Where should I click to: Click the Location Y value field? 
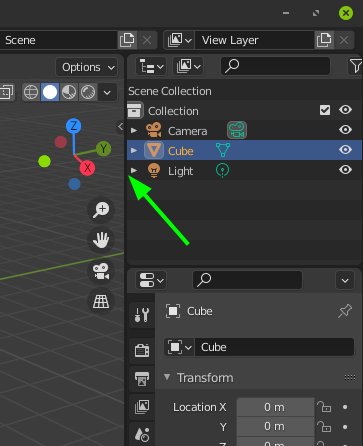click(275, 426)
